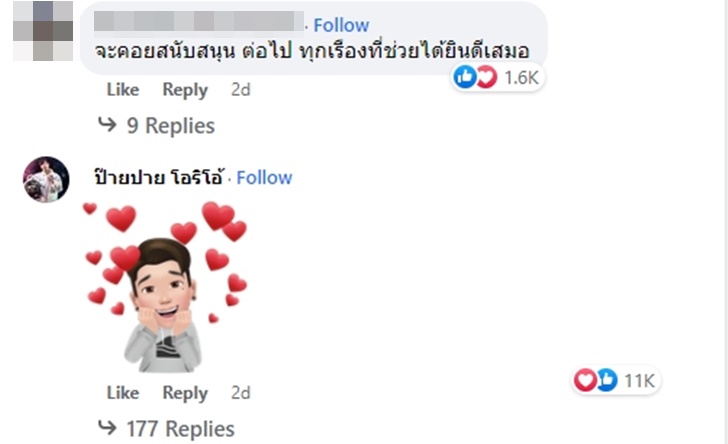Show who reacted via the 11K count

[x=639, y=380]
